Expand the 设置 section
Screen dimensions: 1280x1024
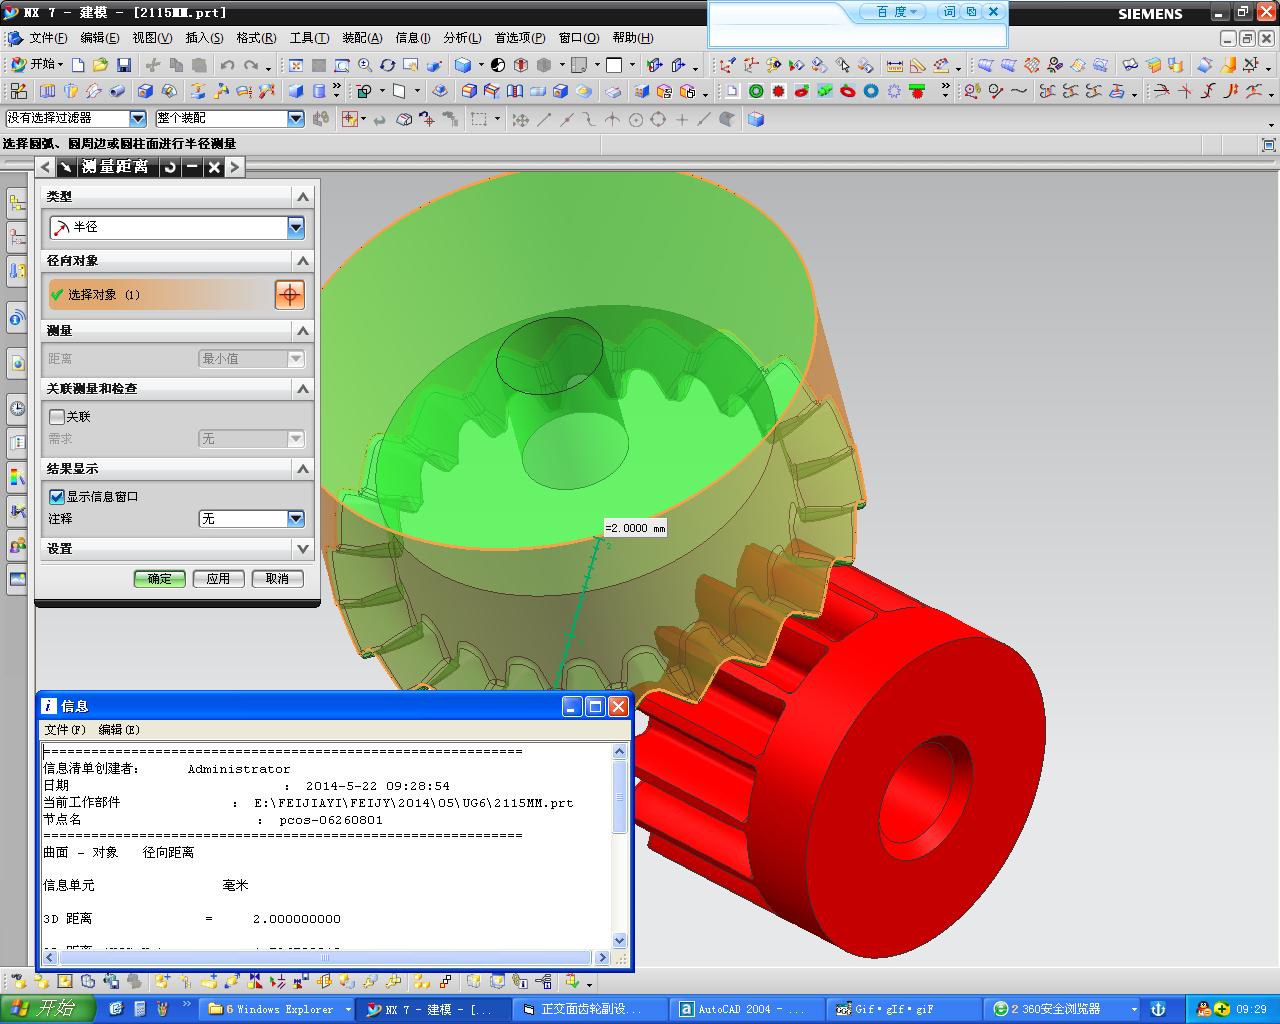click(303, 548)
